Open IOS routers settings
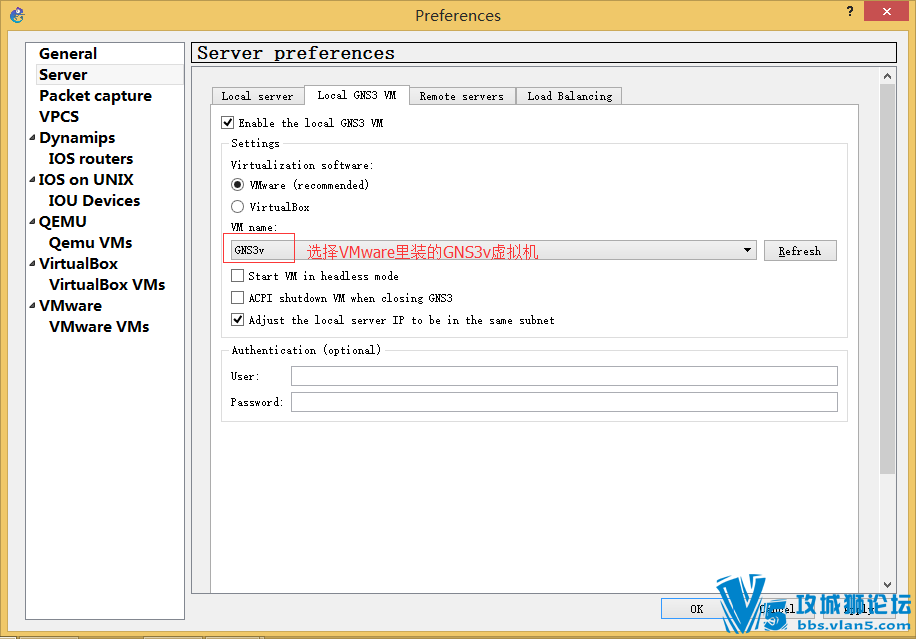The height and width of the screenshot is (639, 916). 91,159
